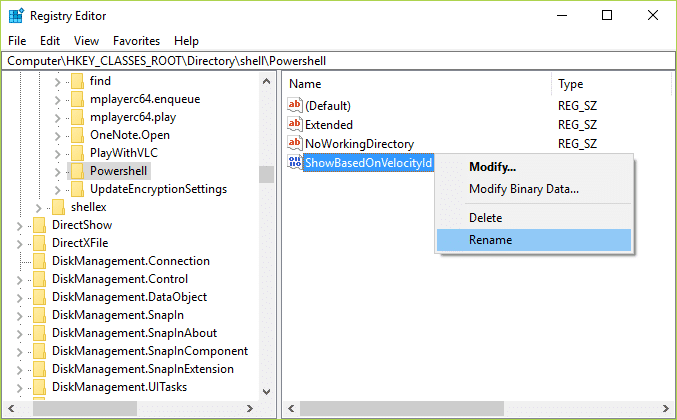
Task: Expand the DiskManagement.Control key arrow
Action: click(x=19, y=280)
